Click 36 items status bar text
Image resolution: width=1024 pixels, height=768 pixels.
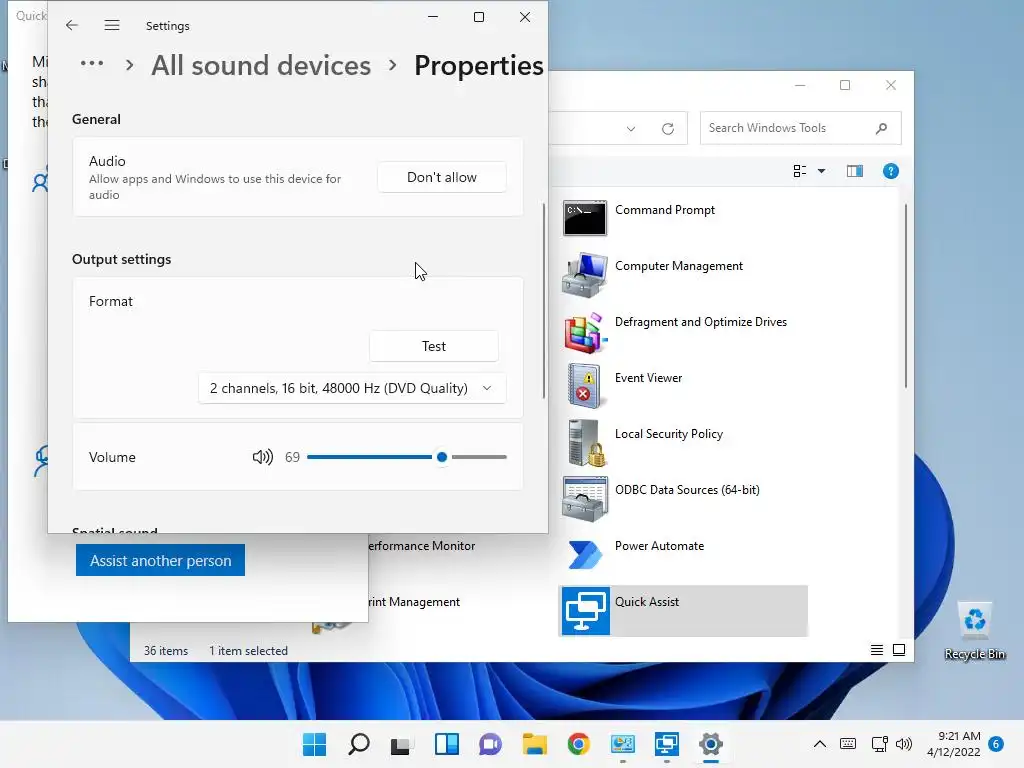[x=166, y=650]
